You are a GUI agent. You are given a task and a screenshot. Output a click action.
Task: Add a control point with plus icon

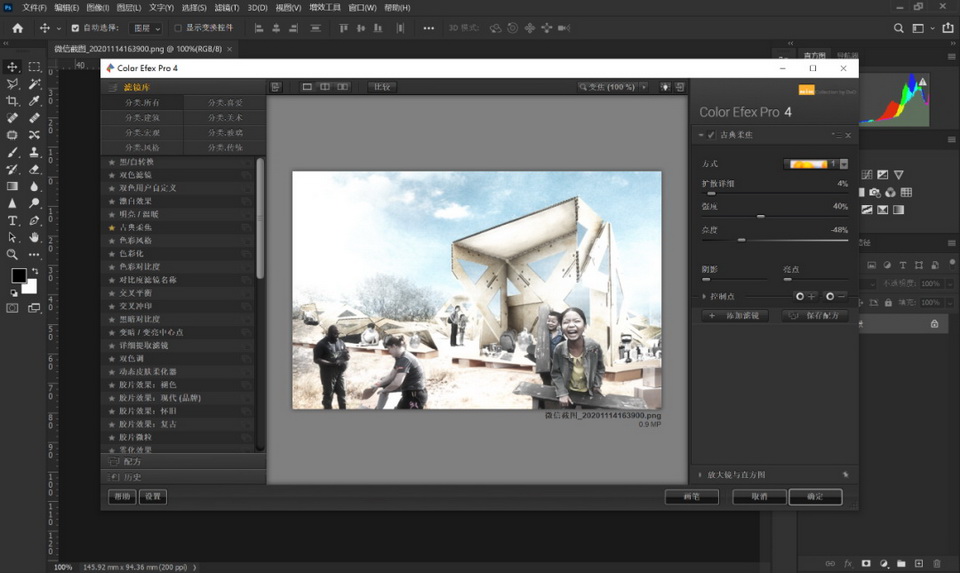(x=805, y=296)
